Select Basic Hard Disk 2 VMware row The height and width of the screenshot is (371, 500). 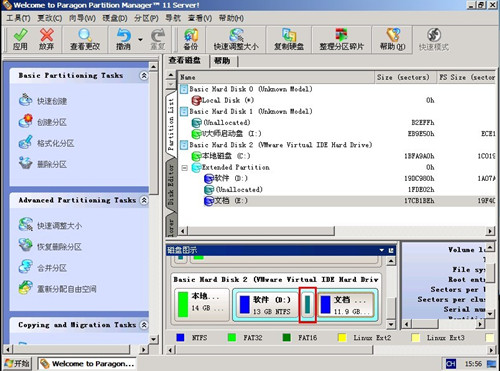click(276, 145)
